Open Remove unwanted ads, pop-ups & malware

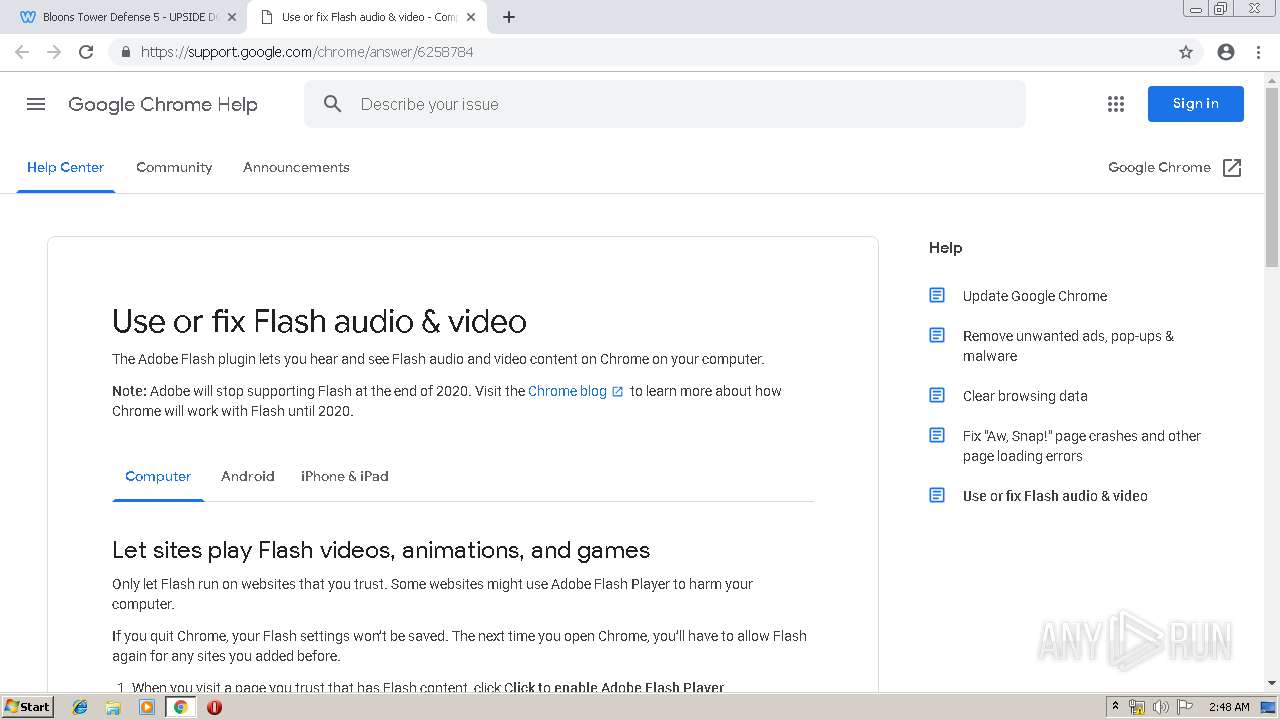tap(1068, 346)
